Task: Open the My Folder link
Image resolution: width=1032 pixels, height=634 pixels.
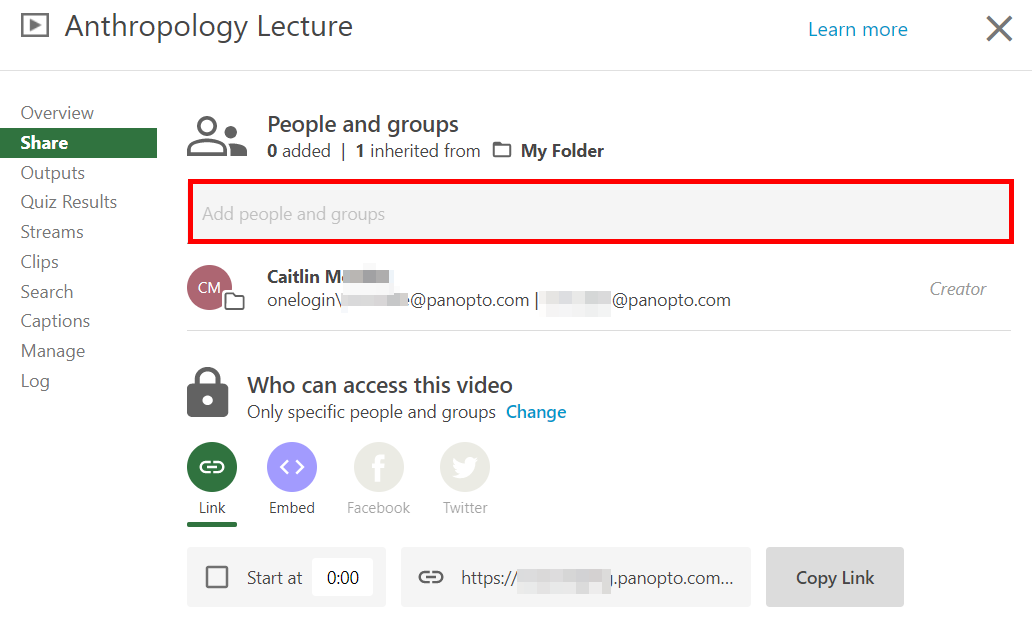Action: tap(562, 151)
